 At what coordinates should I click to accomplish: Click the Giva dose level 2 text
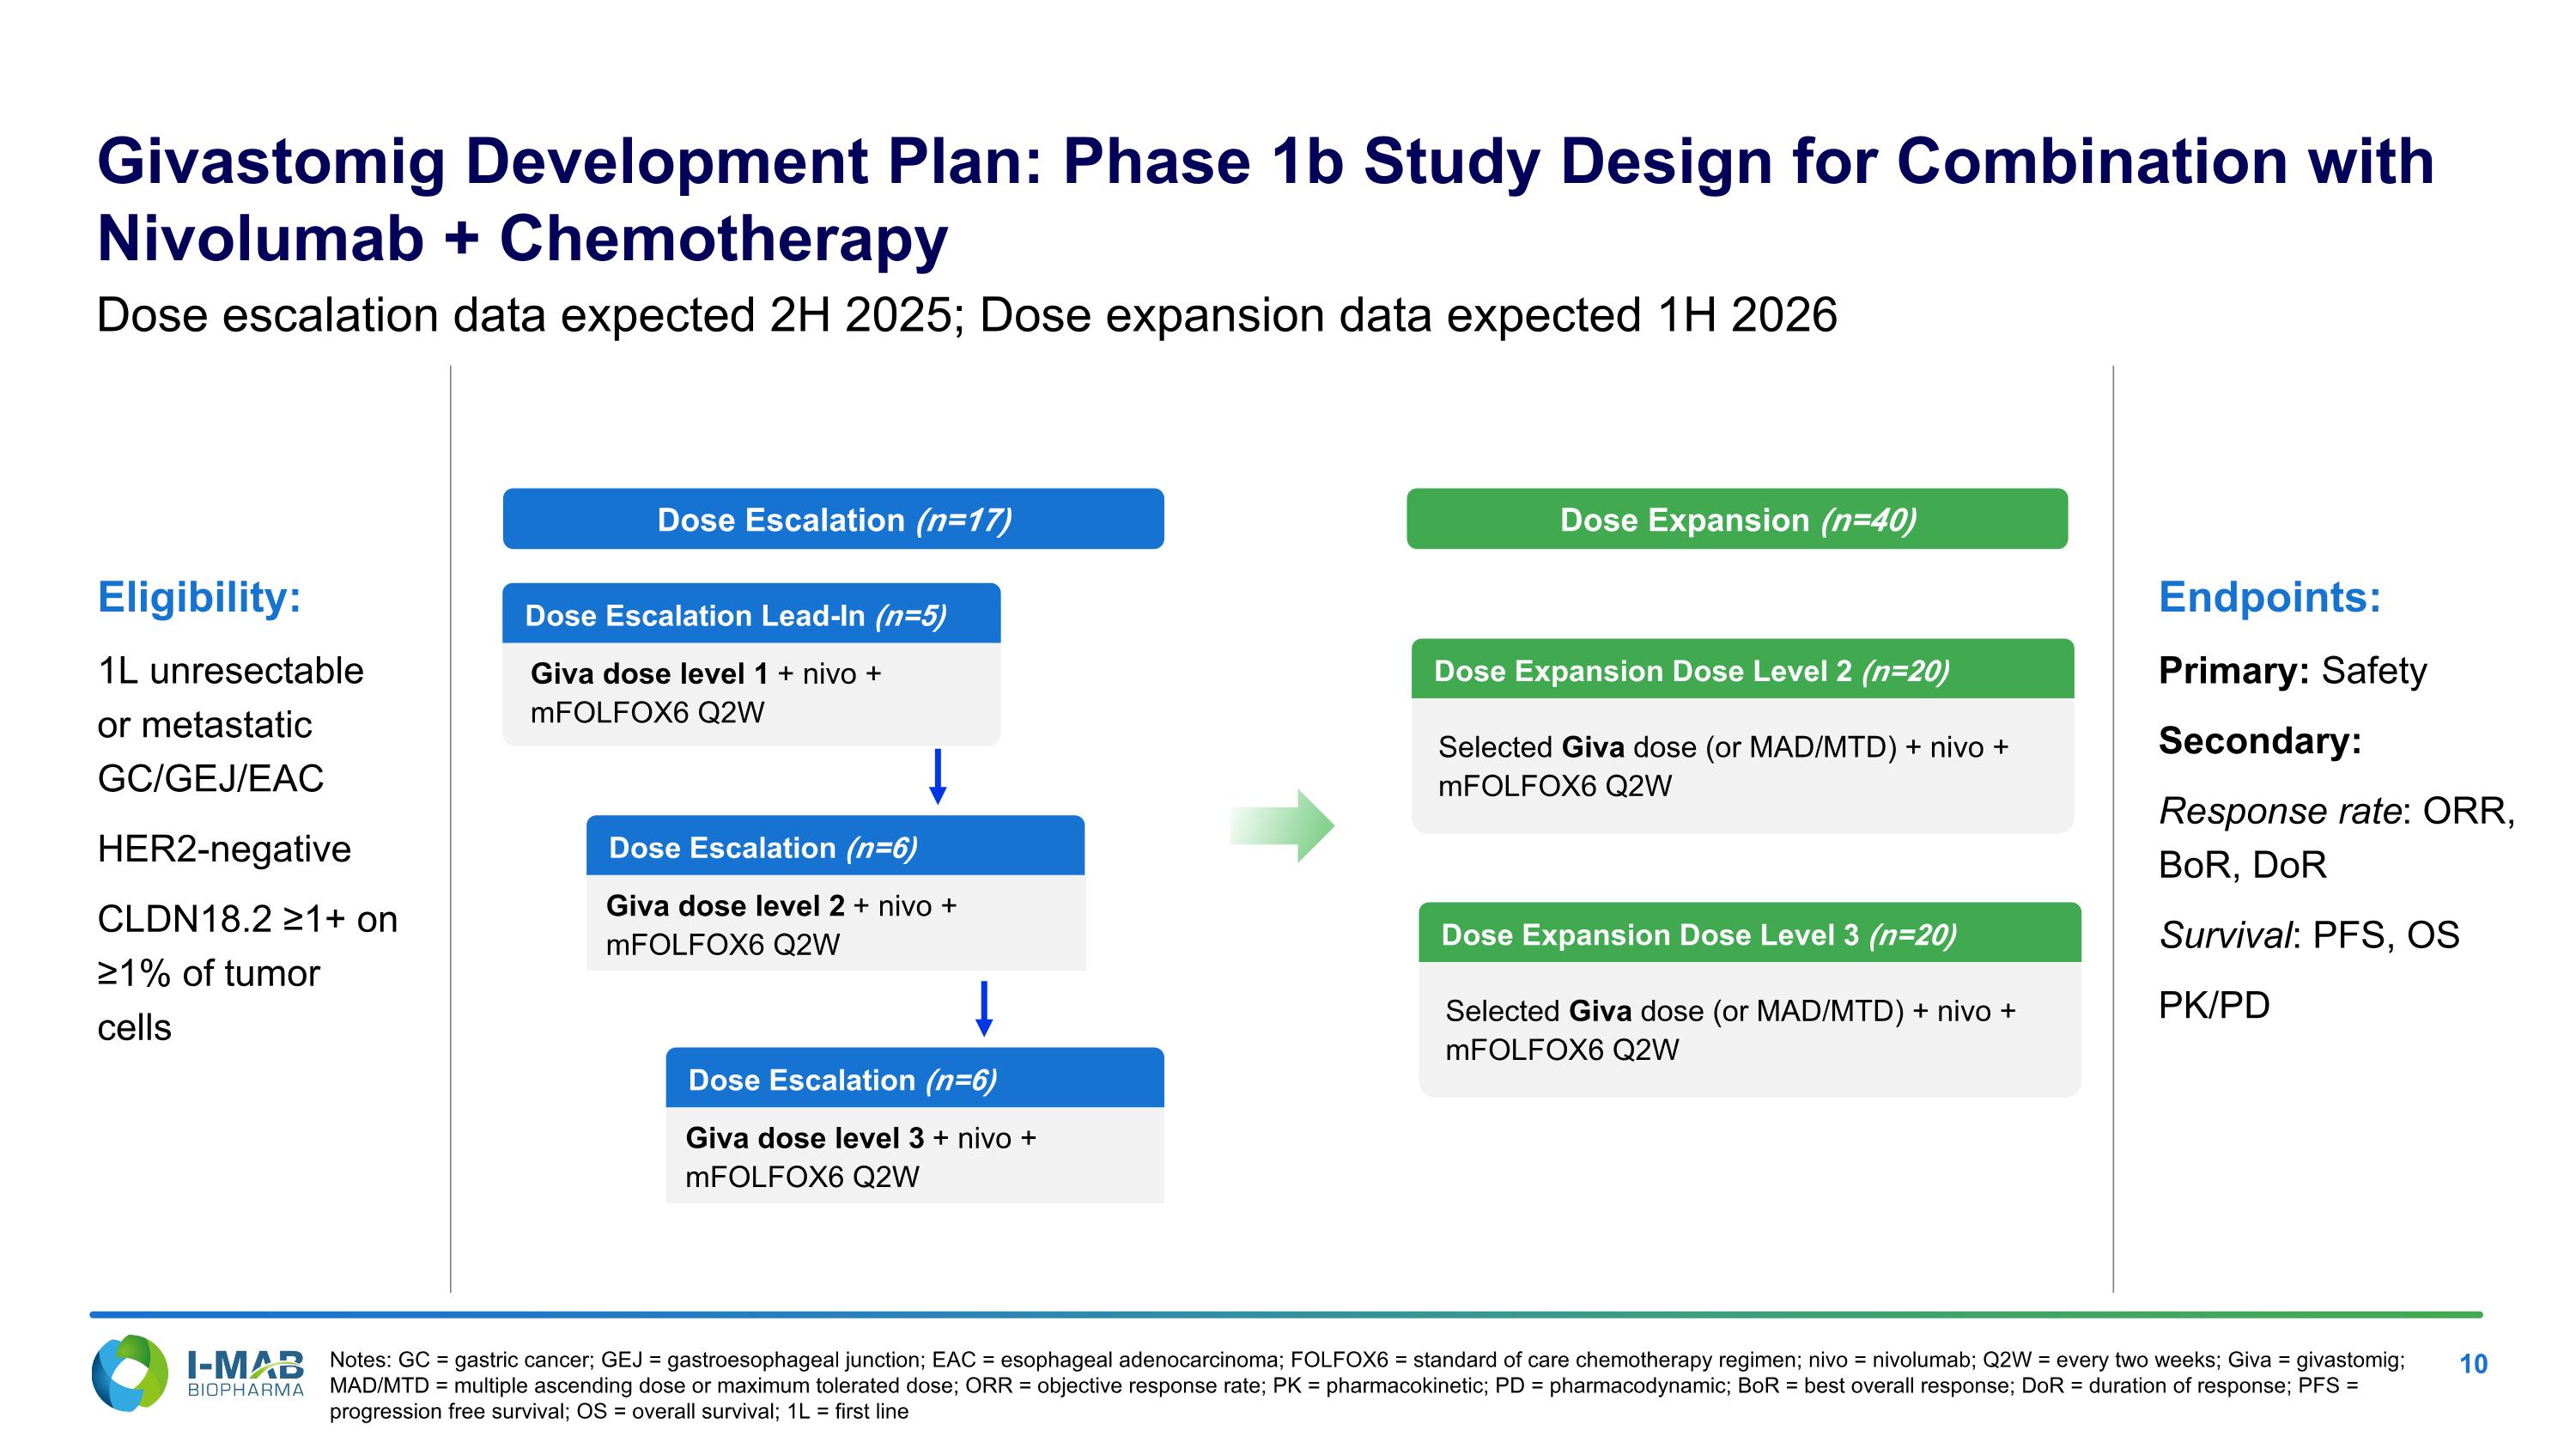pyautogui.click(x=781, y=925)
